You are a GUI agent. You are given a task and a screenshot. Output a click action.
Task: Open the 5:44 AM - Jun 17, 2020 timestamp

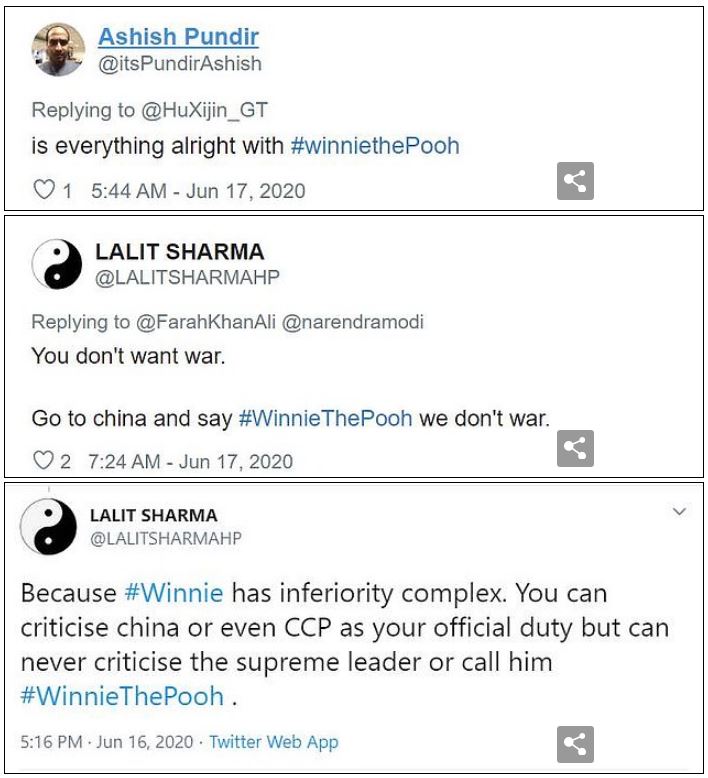(x=198, y=190)
